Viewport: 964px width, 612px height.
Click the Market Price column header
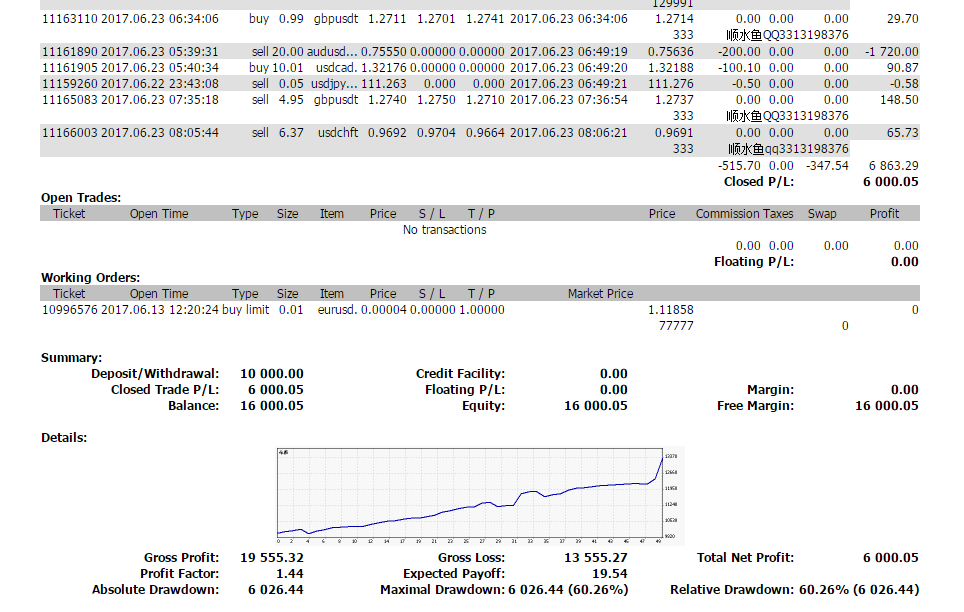tap(600, 294)
